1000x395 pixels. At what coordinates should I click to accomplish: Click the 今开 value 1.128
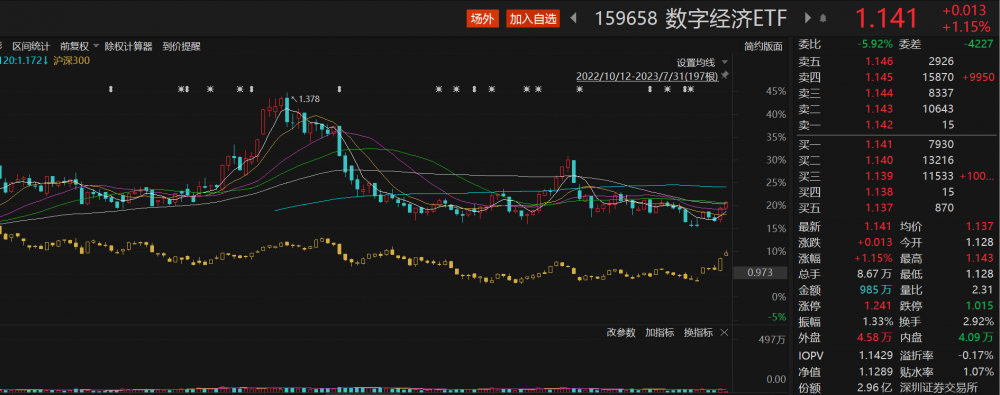click(x=980, y=242)
